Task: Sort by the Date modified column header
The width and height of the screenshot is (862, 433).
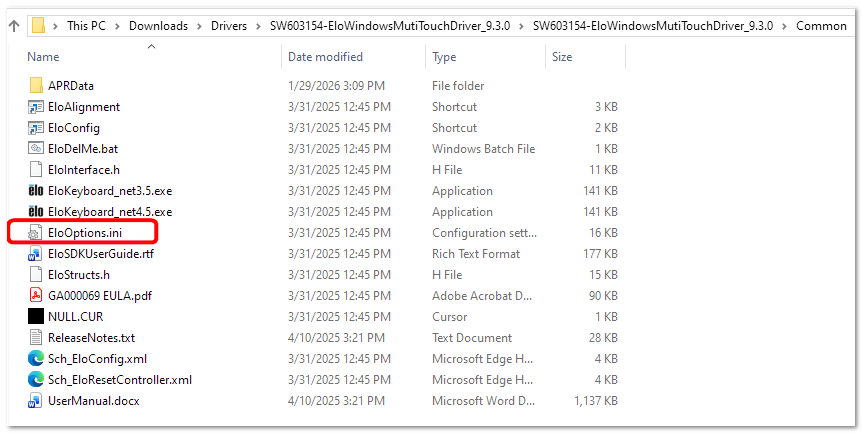Action: (x=325, y=57)
